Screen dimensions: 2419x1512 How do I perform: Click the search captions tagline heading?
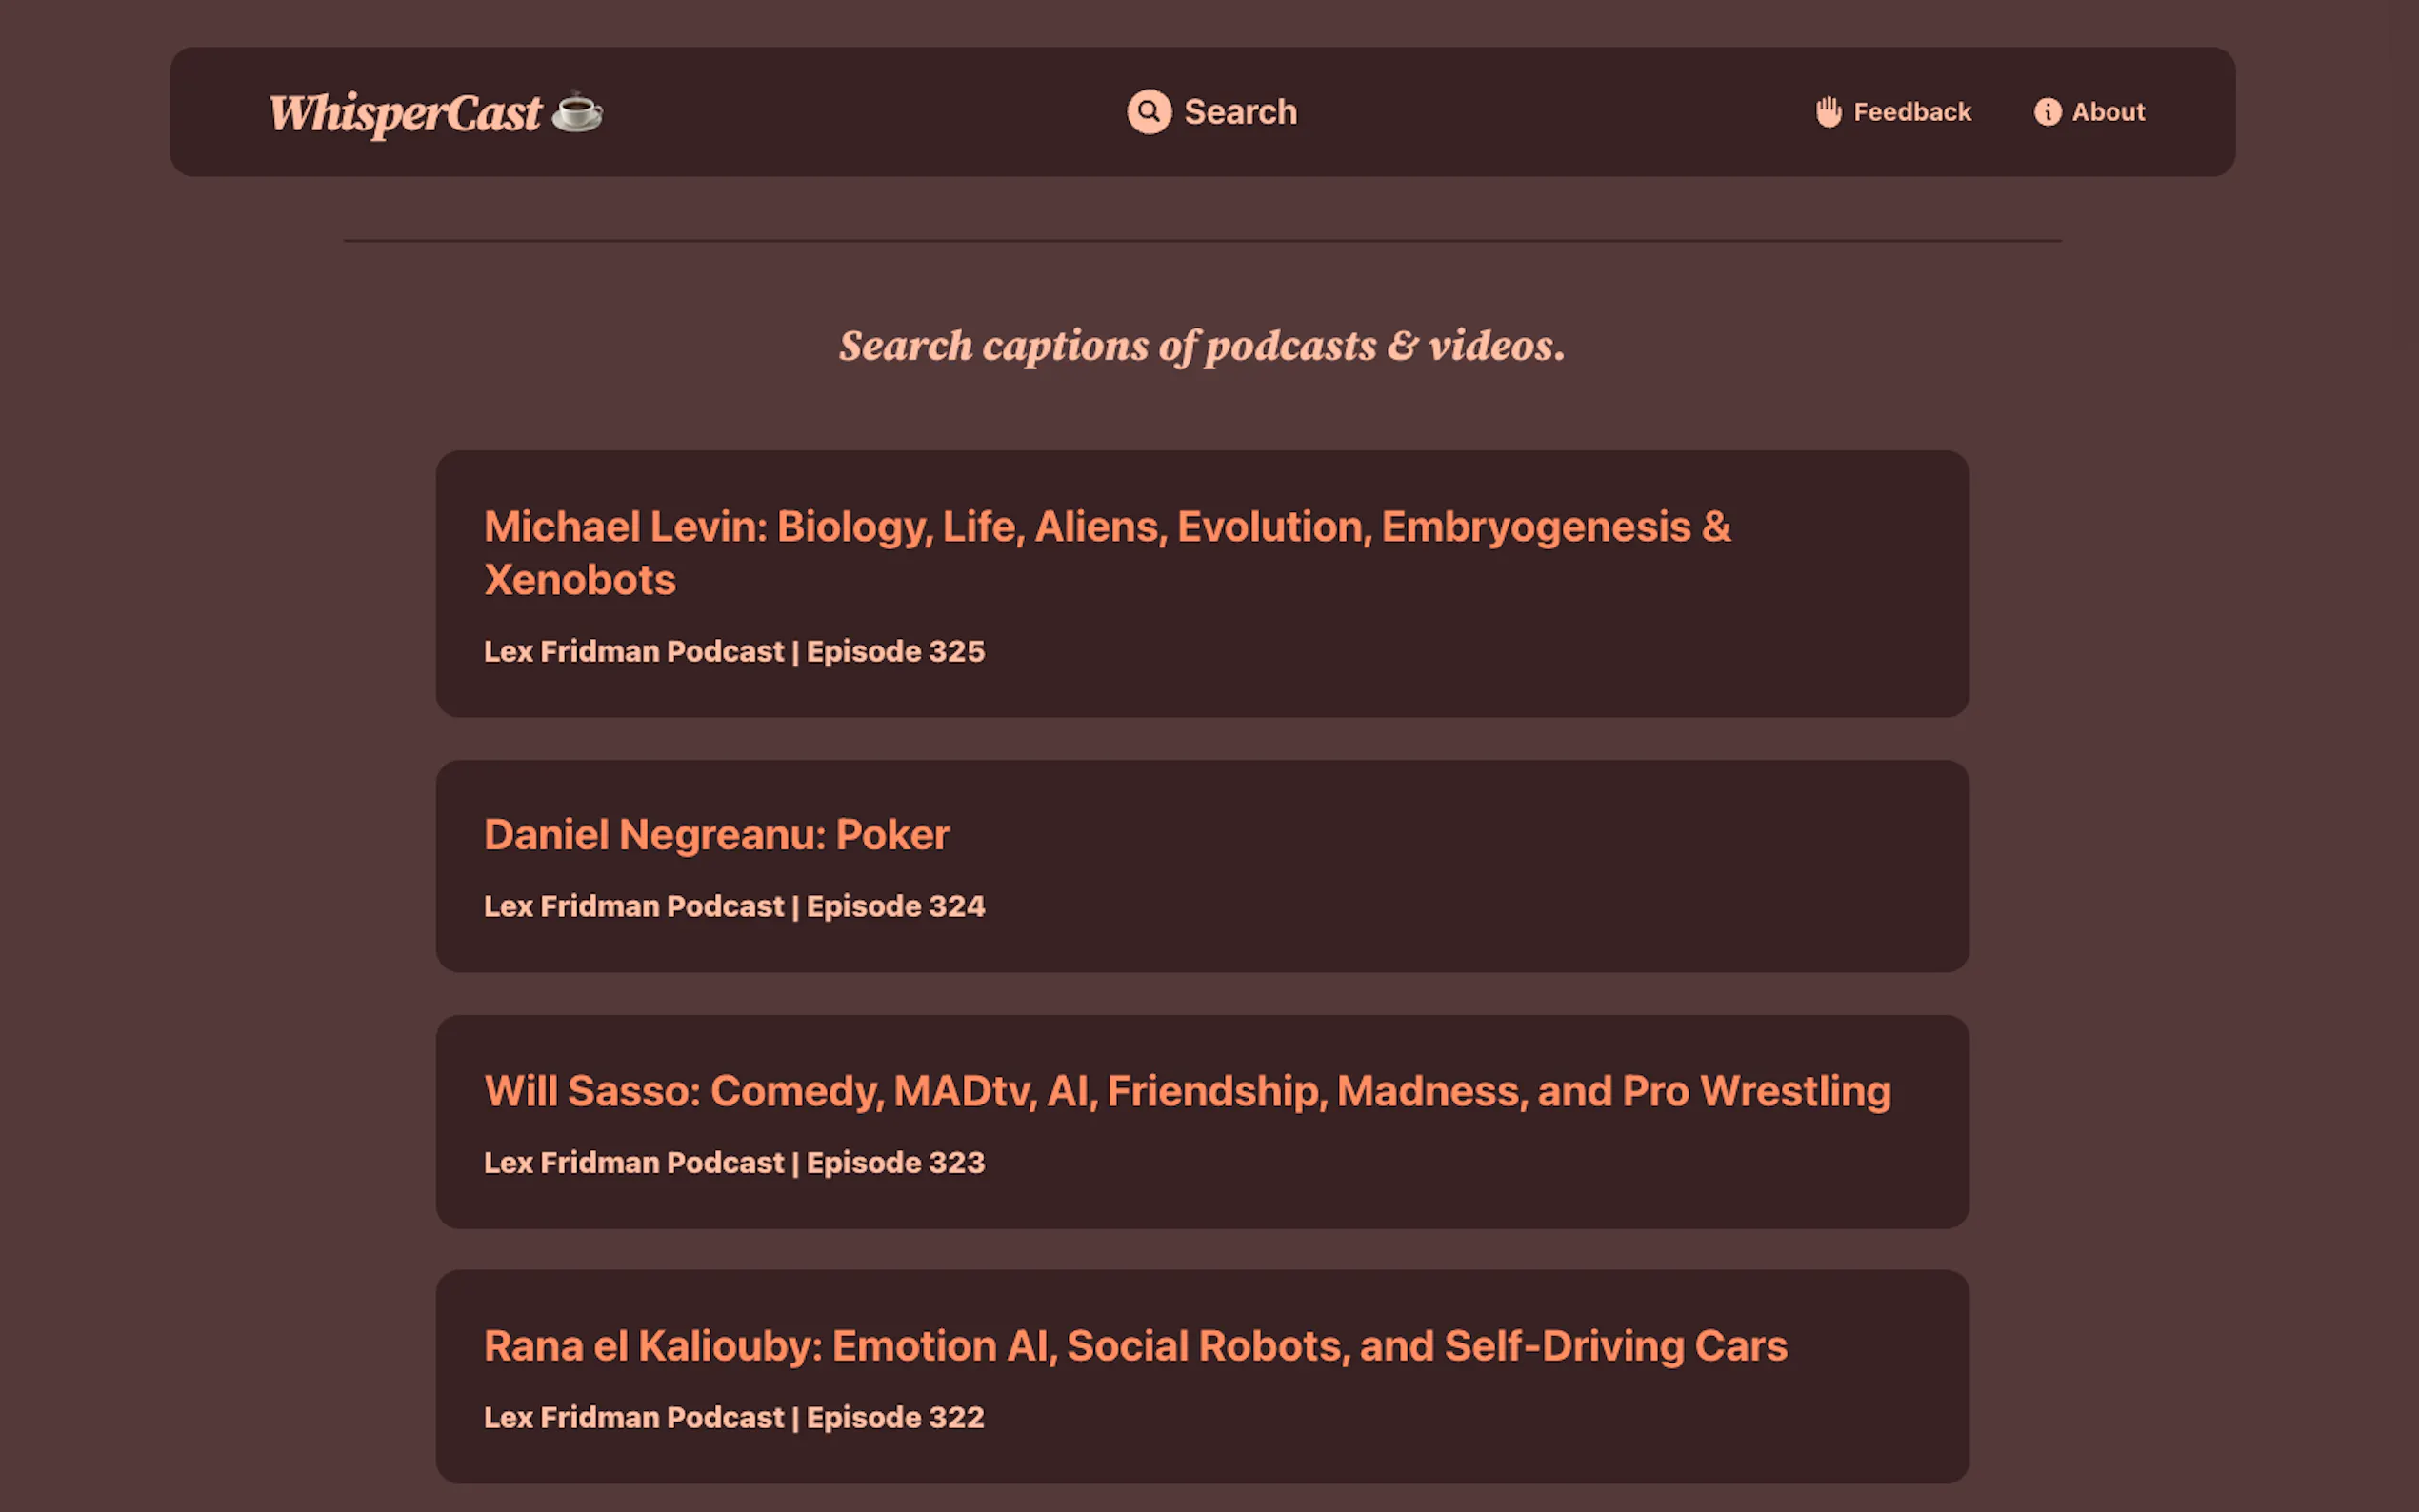tap(1202, 346)
